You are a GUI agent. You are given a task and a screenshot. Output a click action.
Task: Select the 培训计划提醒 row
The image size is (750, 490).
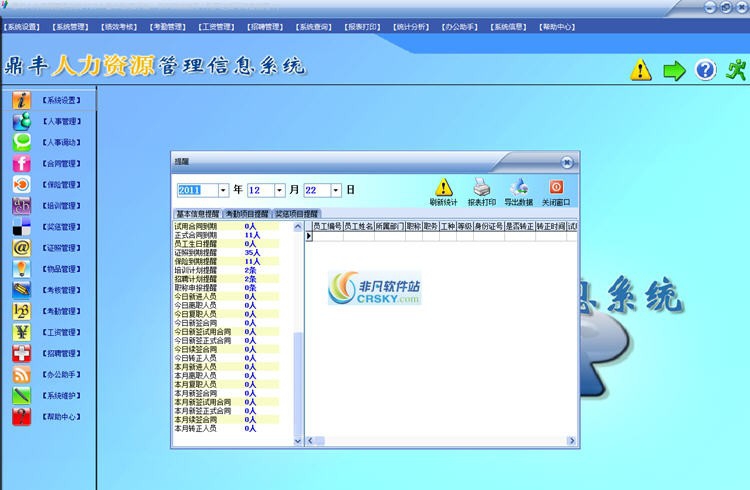click(226, 270)
